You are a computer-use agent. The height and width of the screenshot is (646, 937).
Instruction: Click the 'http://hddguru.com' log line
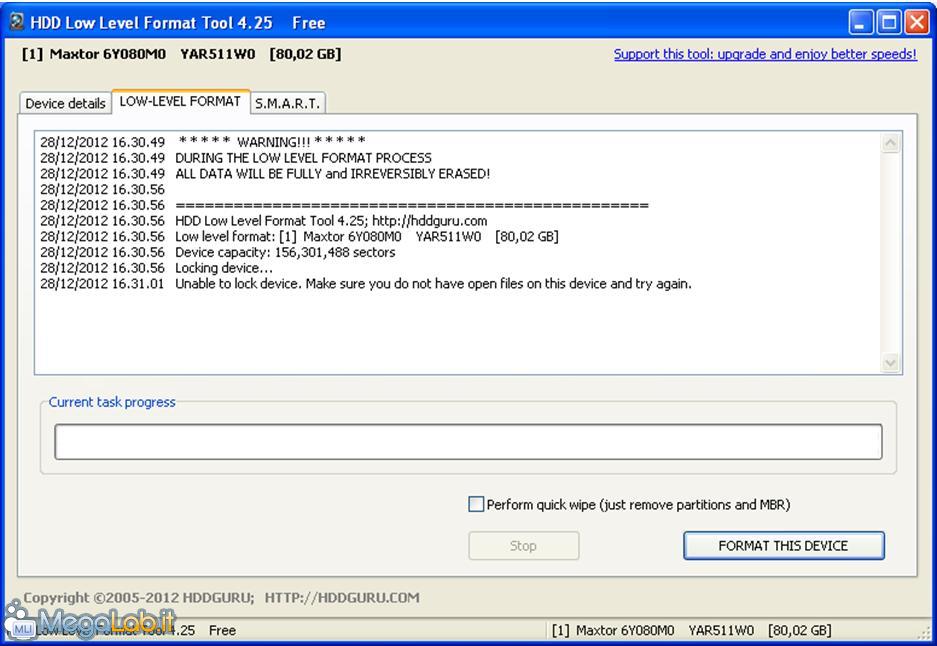(x=264, y=221)
